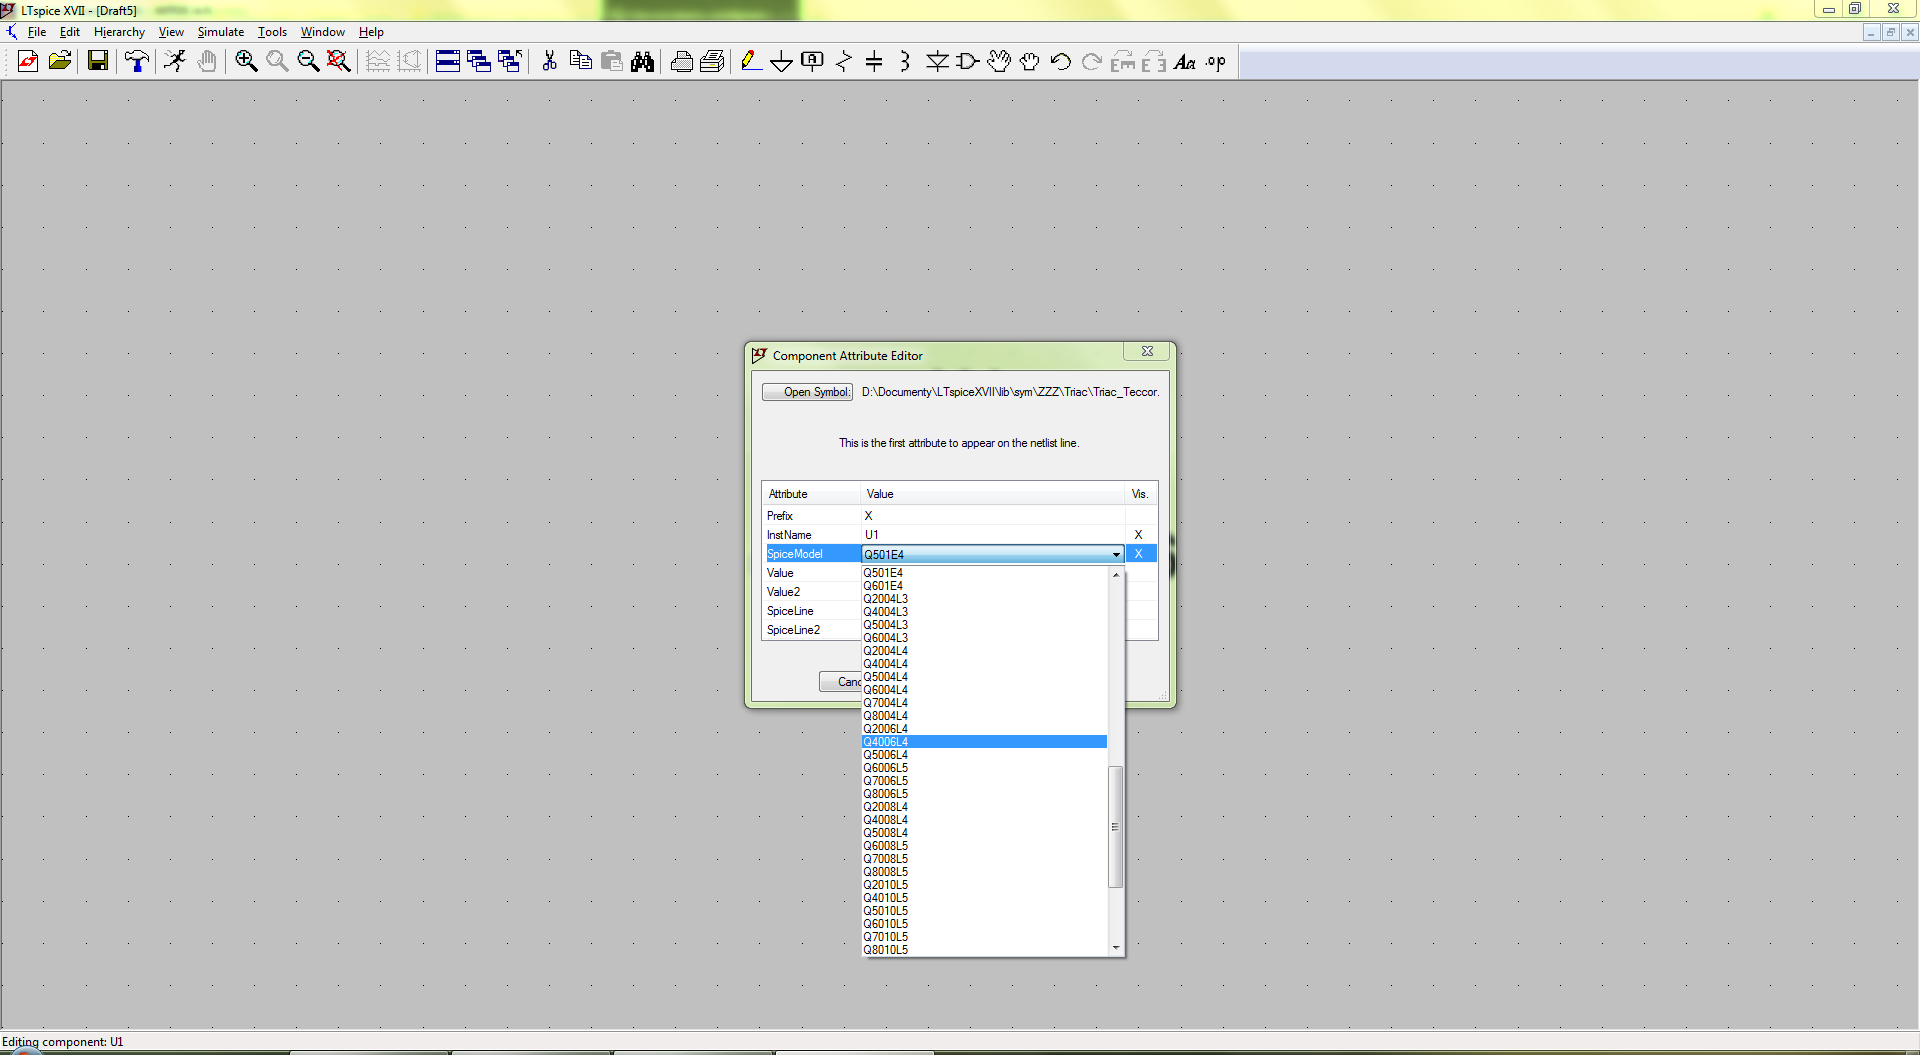Click the dropdown list scrollbar thumb

coord(1115,826)
